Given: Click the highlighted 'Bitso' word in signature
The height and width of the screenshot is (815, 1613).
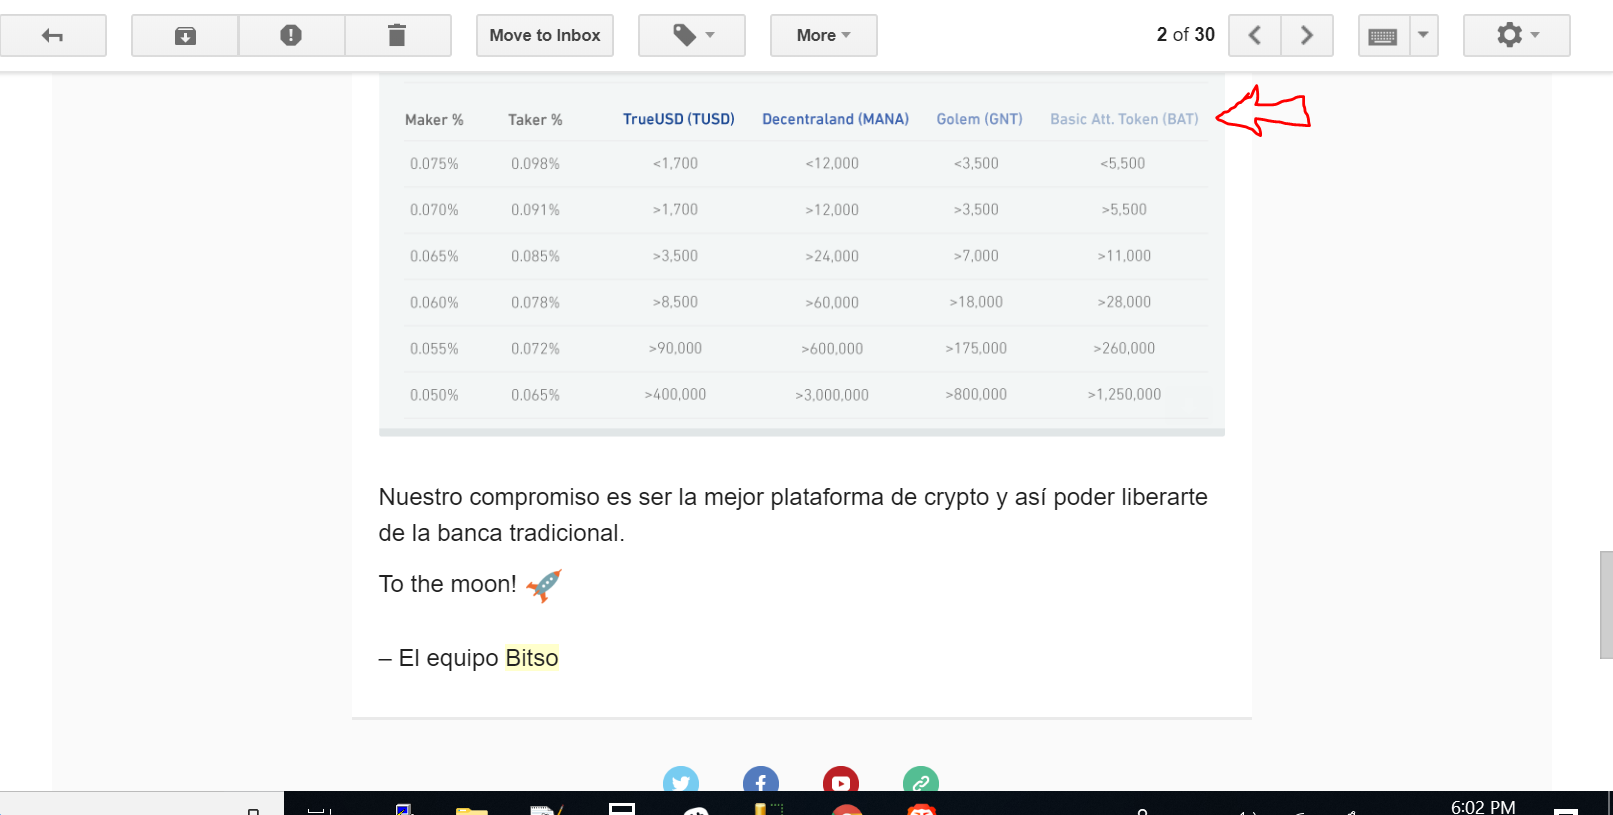Looking at the screenshot, I should (532, 658).
